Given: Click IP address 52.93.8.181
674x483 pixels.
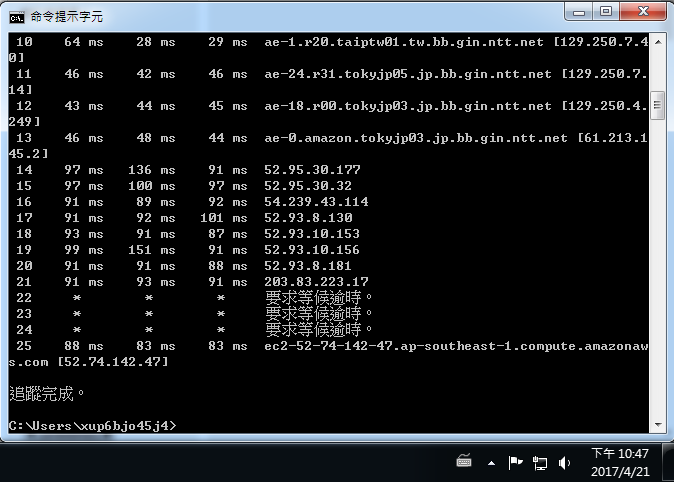Looking at the screenshot, I should tap(308, 266).
